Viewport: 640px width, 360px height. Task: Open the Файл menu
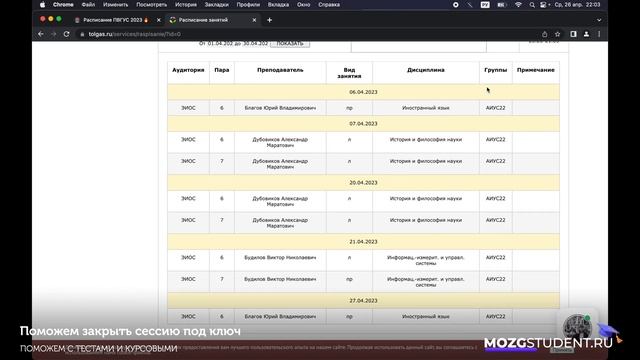click(88, 5)
